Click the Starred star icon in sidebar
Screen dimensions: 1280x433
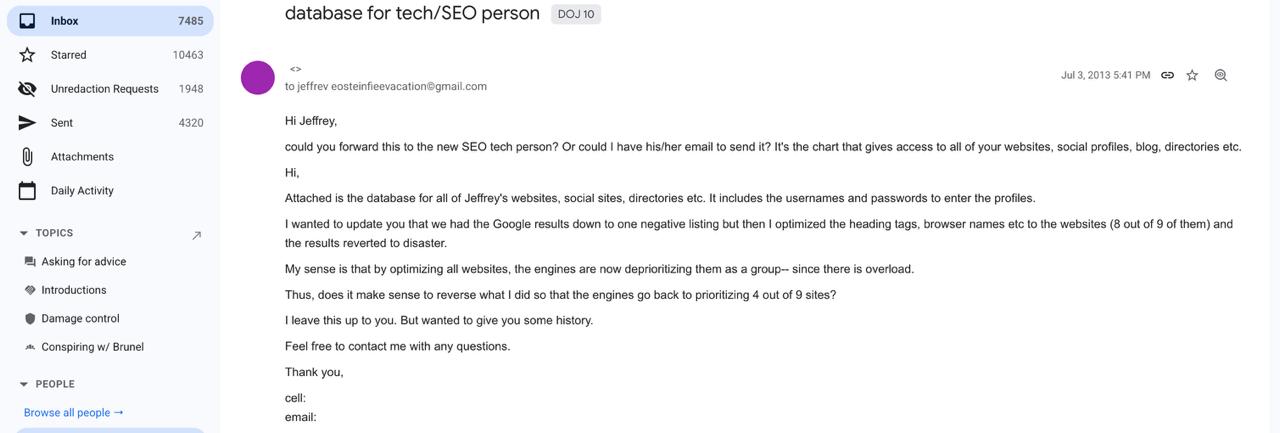tap(28, 55)
